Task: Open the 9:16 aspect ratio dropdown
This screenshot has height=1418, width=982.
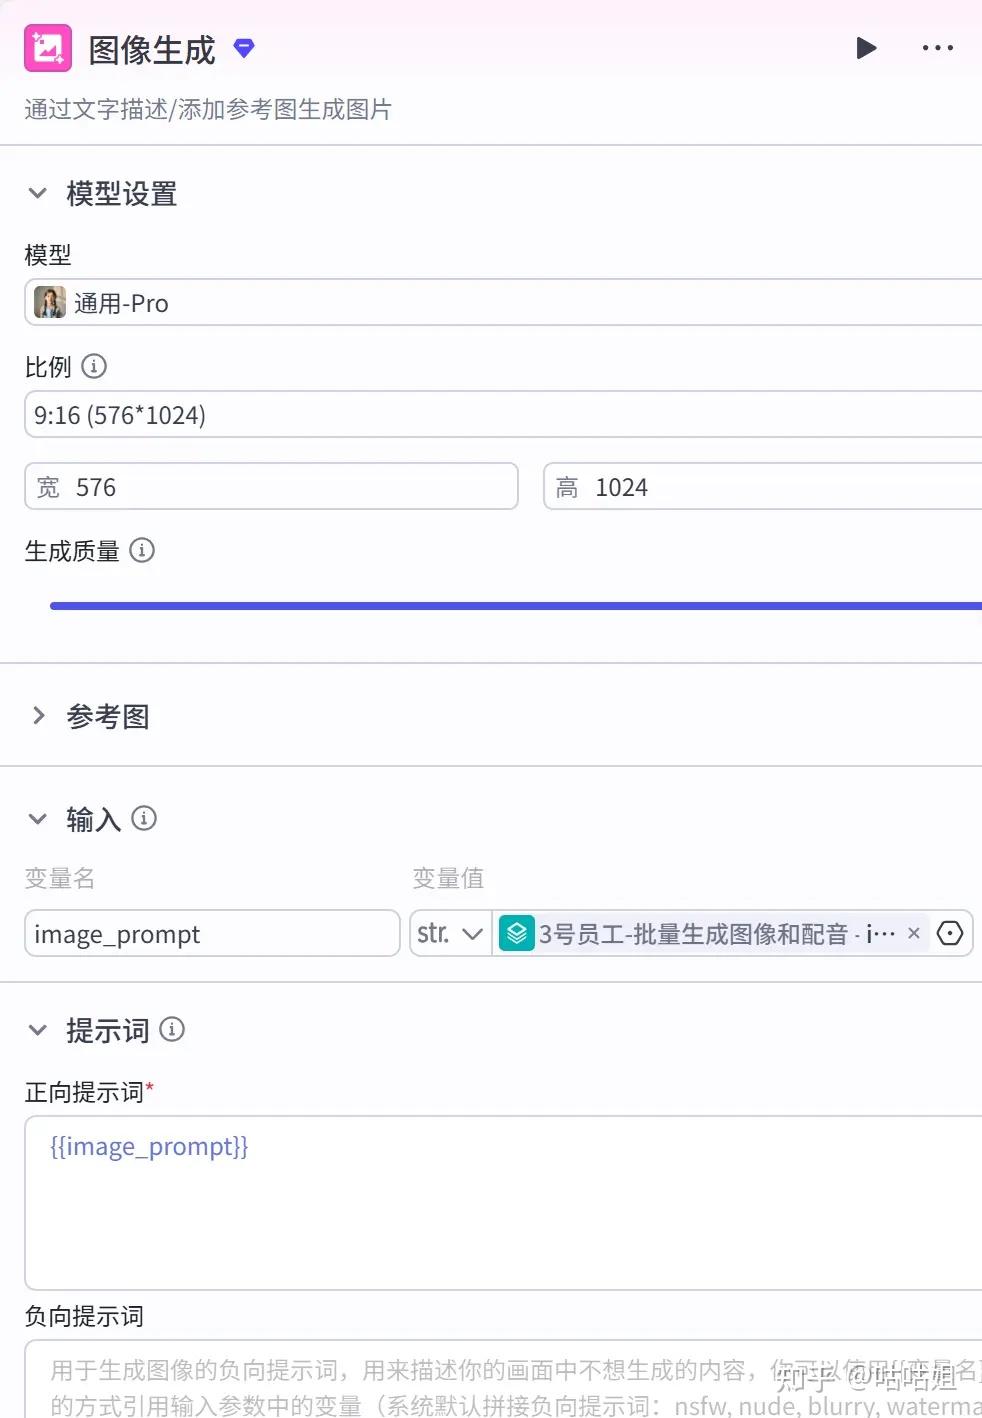Action: click(x=500, y=415)
